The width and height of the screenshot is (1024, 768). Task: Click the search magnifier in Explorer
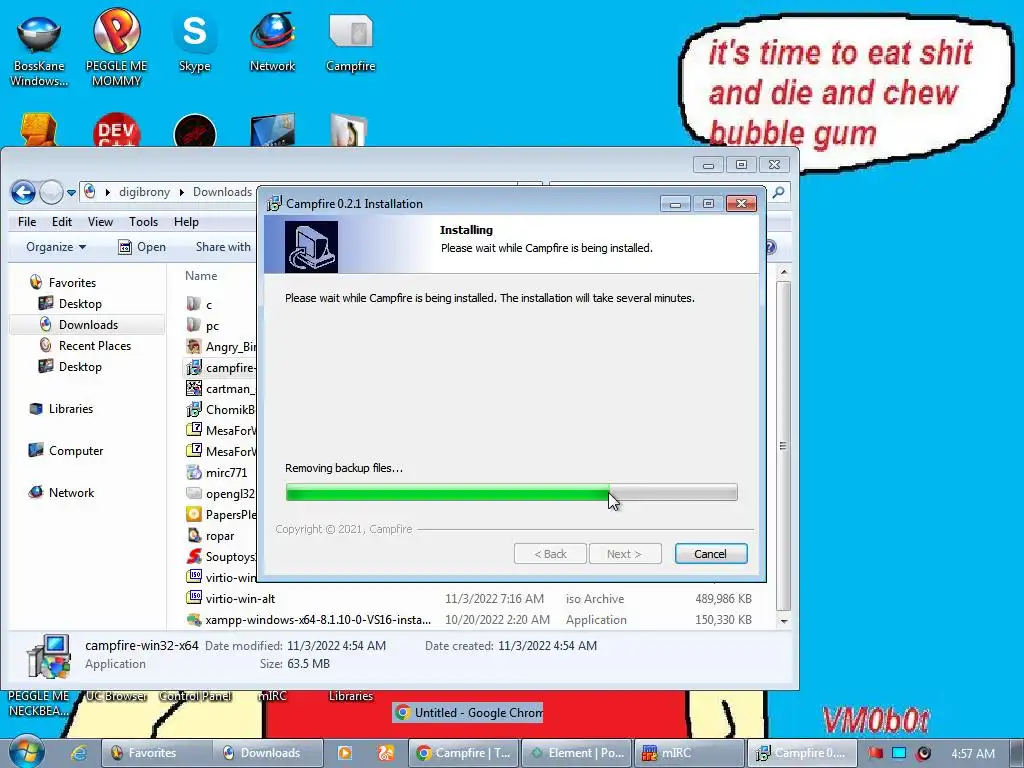[778, 193]
